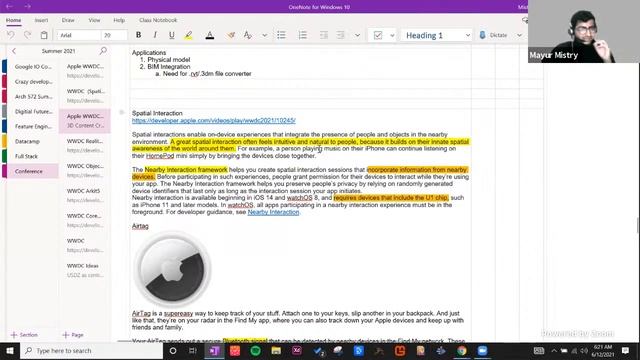The width and height of the screenshot is (640, 360).
Task: Open developer.apple.com wwdc2021 video link
Action: tap(213, 120)
